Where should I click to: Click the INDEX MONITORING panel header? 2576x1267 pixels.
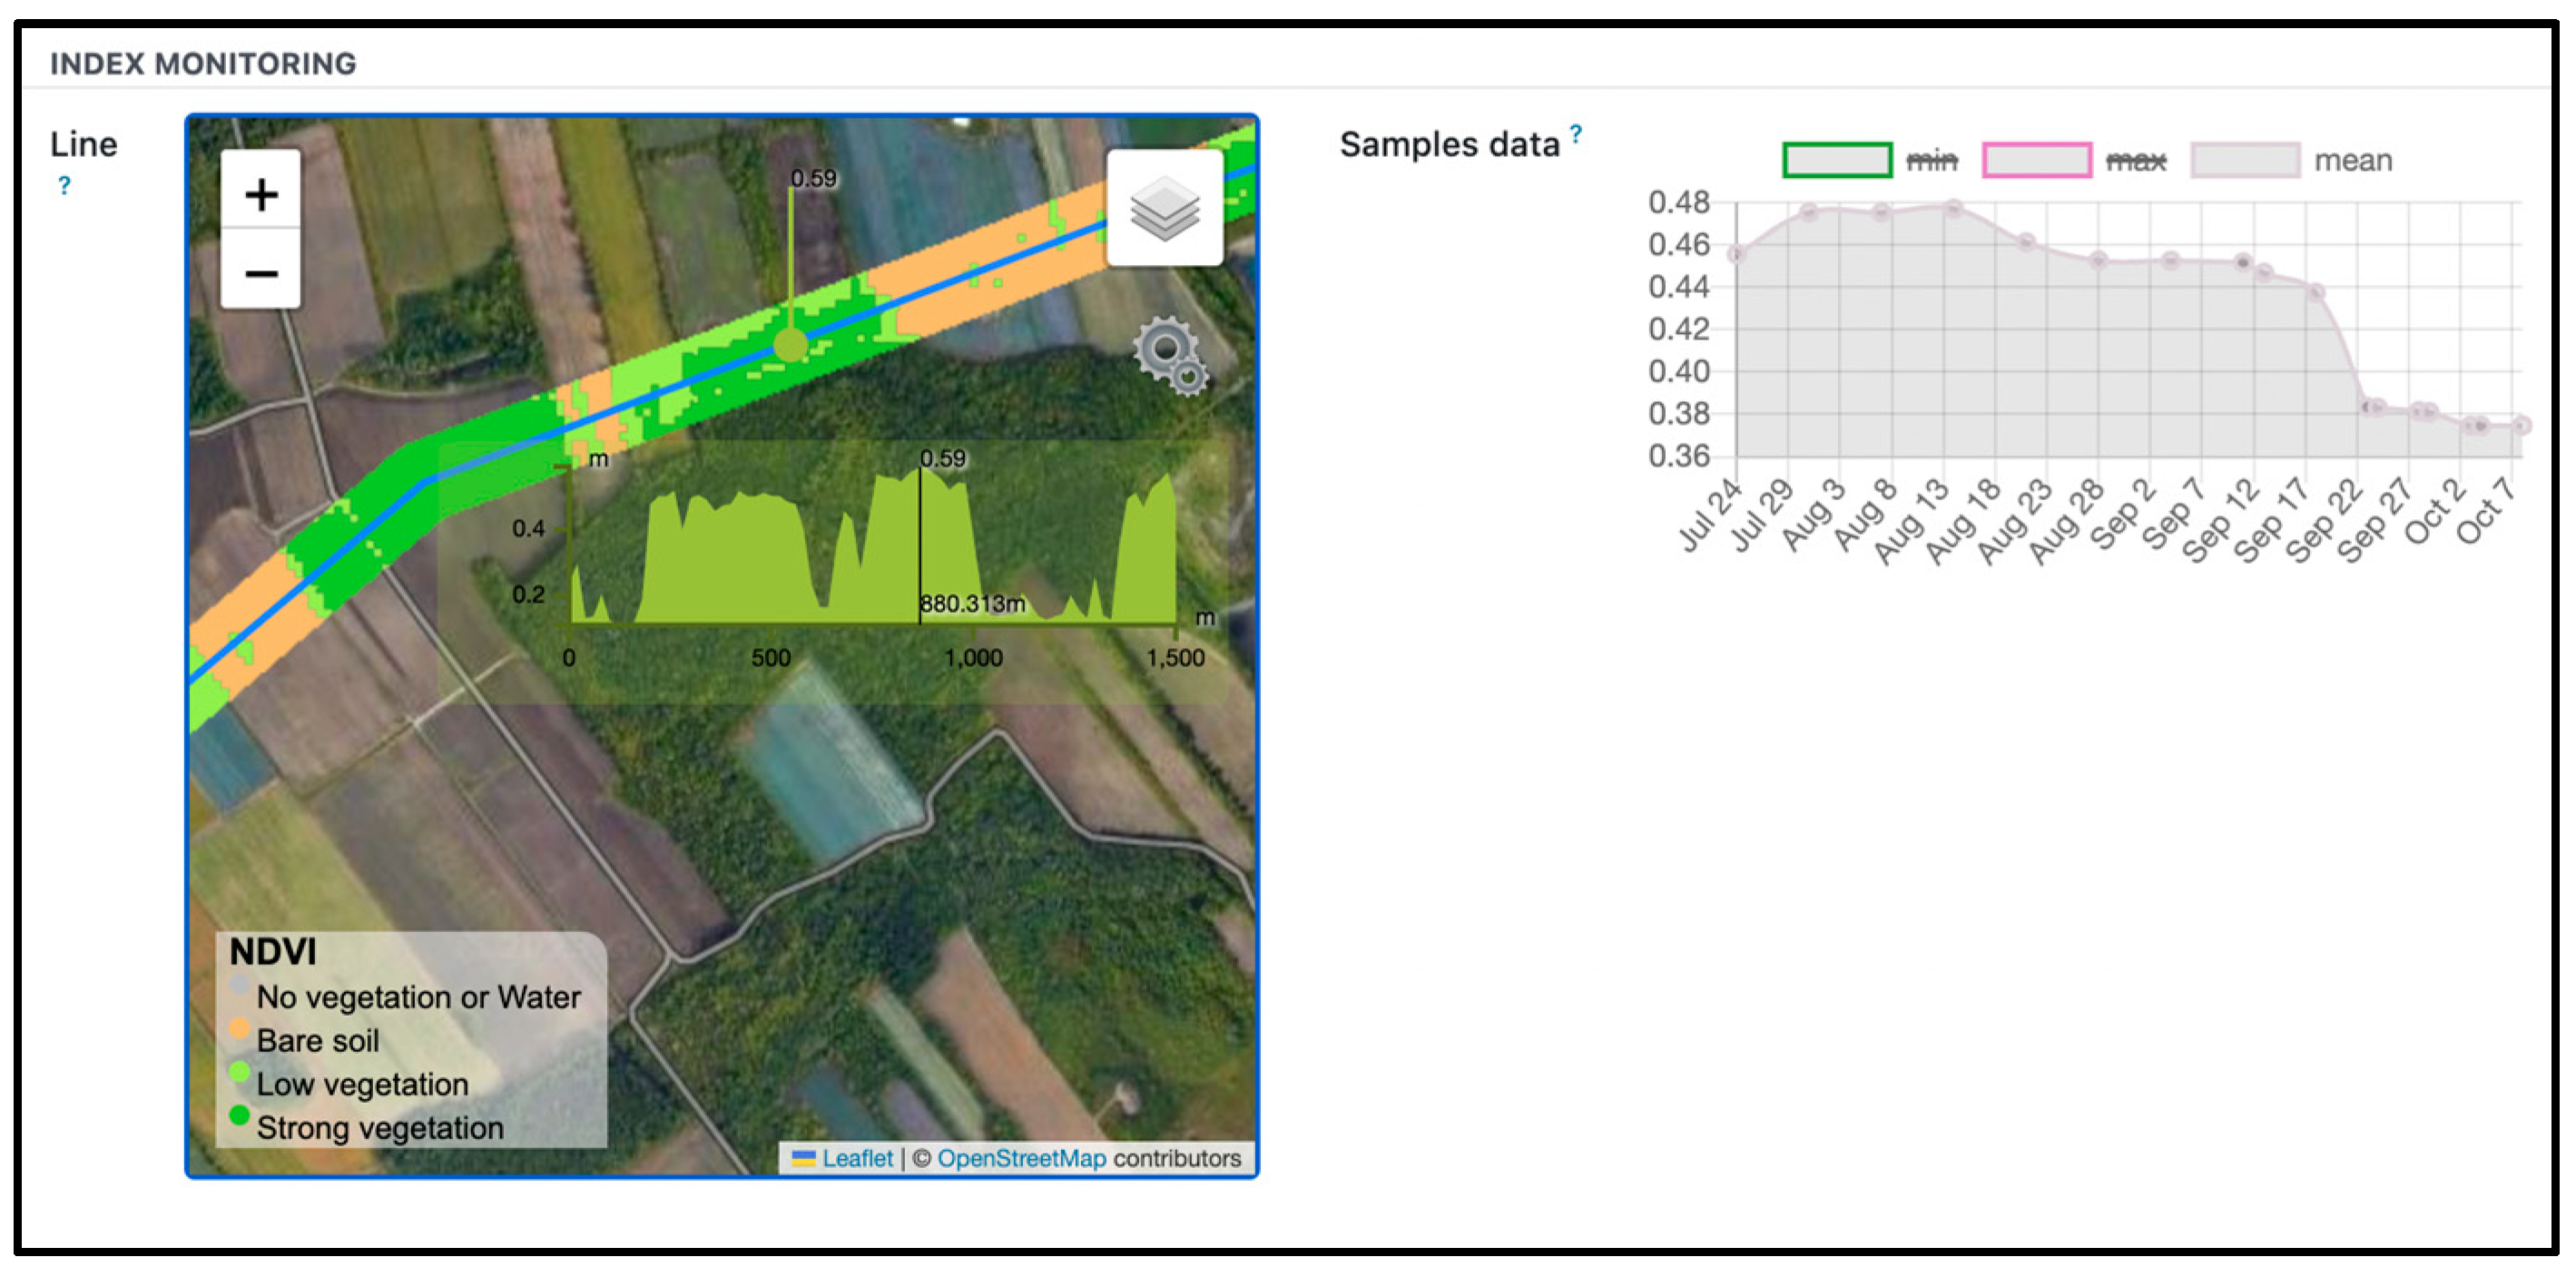coord(203,64)
